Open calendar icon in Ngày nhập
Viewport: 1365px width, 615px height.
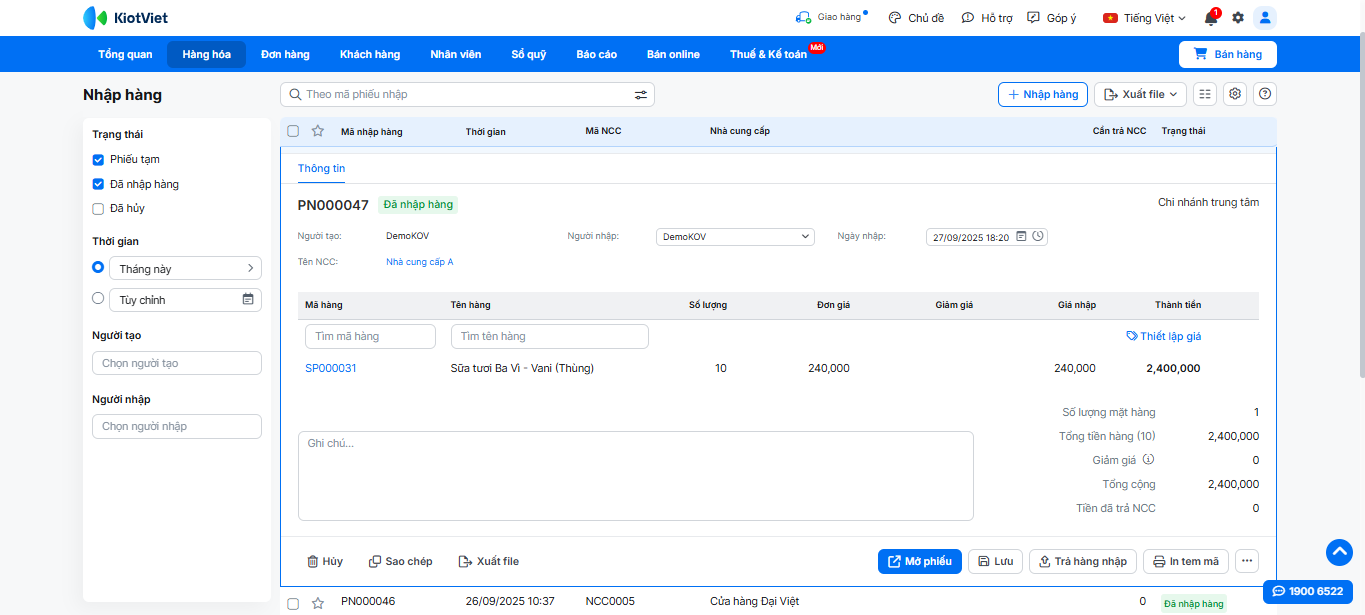(1021, 237)
